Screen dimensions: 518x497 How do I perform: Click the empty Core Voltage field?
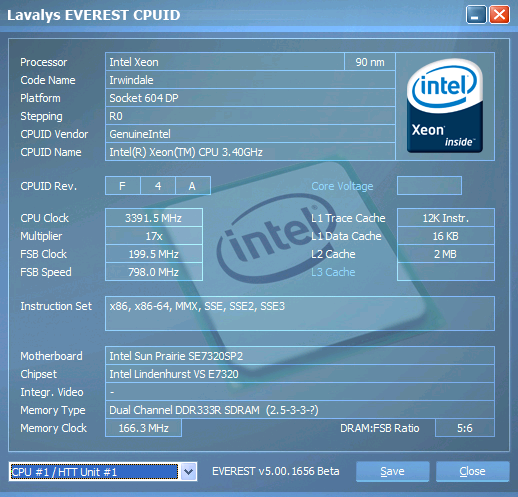pyautogui.click(x=429, y=186)
